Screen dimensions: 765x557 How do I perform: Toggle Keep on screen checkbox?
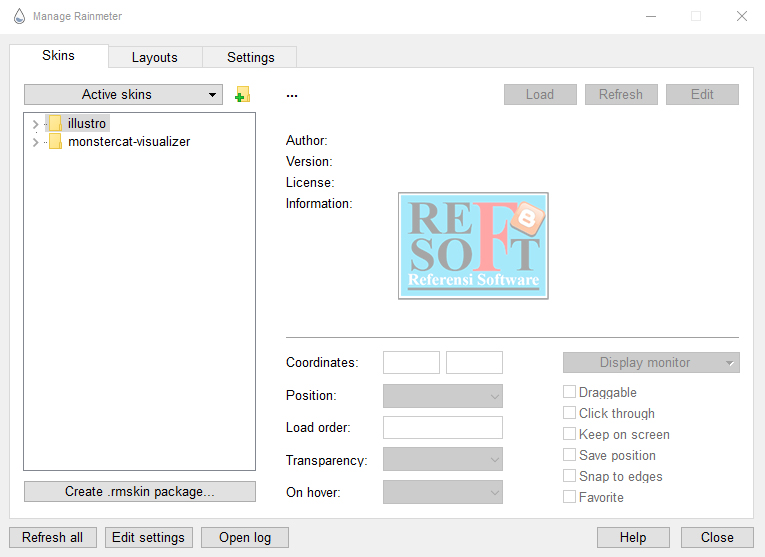pyautogui.click(x=569, y=434)
